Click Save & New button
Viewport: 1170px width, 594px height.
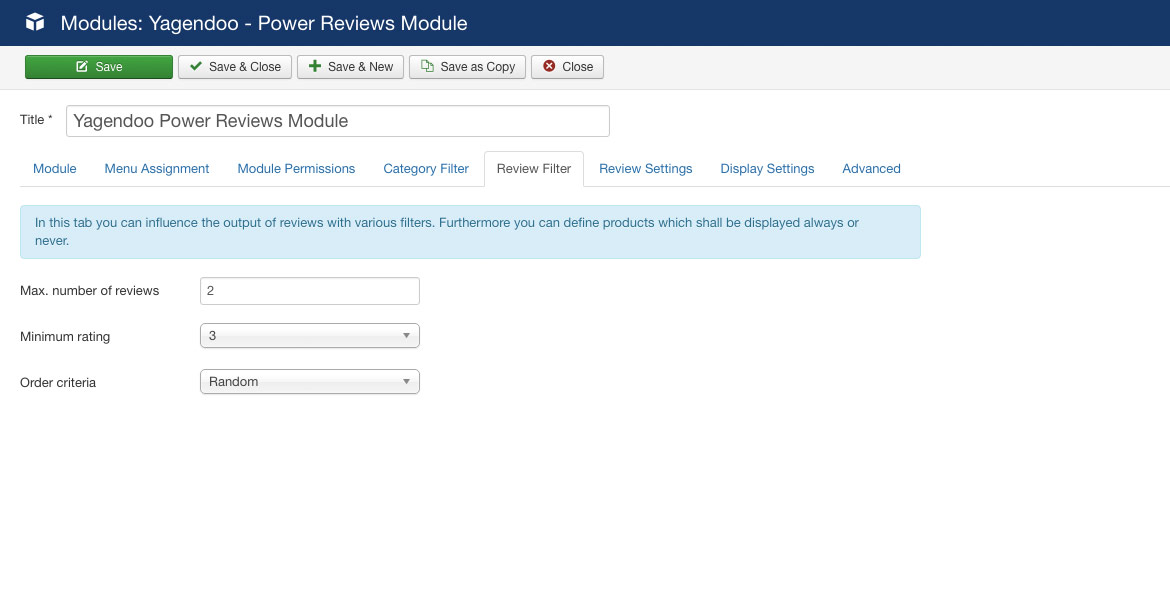coord(351,66)
